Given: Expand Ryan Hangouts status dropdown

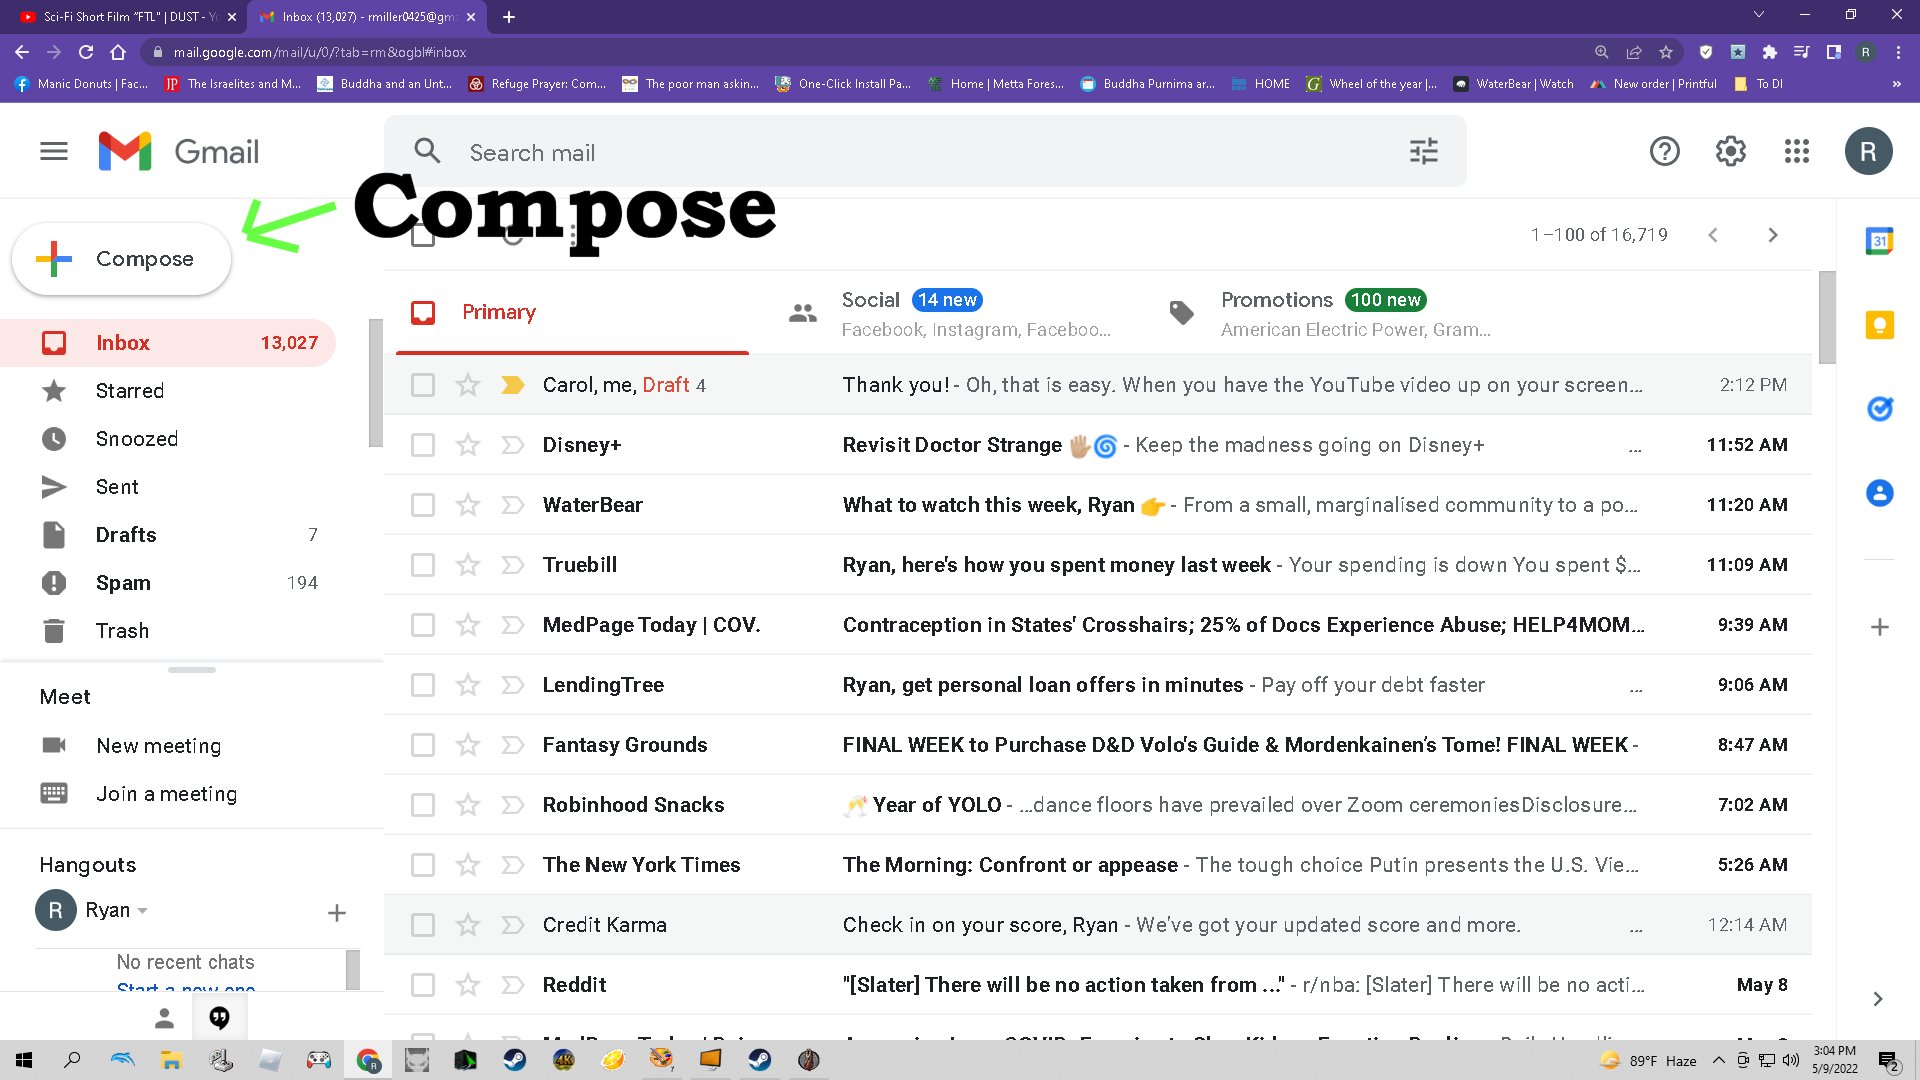Looking at the screenshot, I should (143, 911).
